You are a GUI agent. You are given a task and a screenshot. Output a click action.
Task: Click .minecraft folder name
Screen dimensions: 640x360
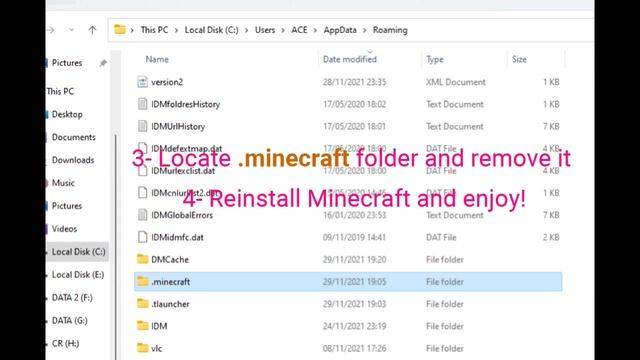[x=170, y=282]
